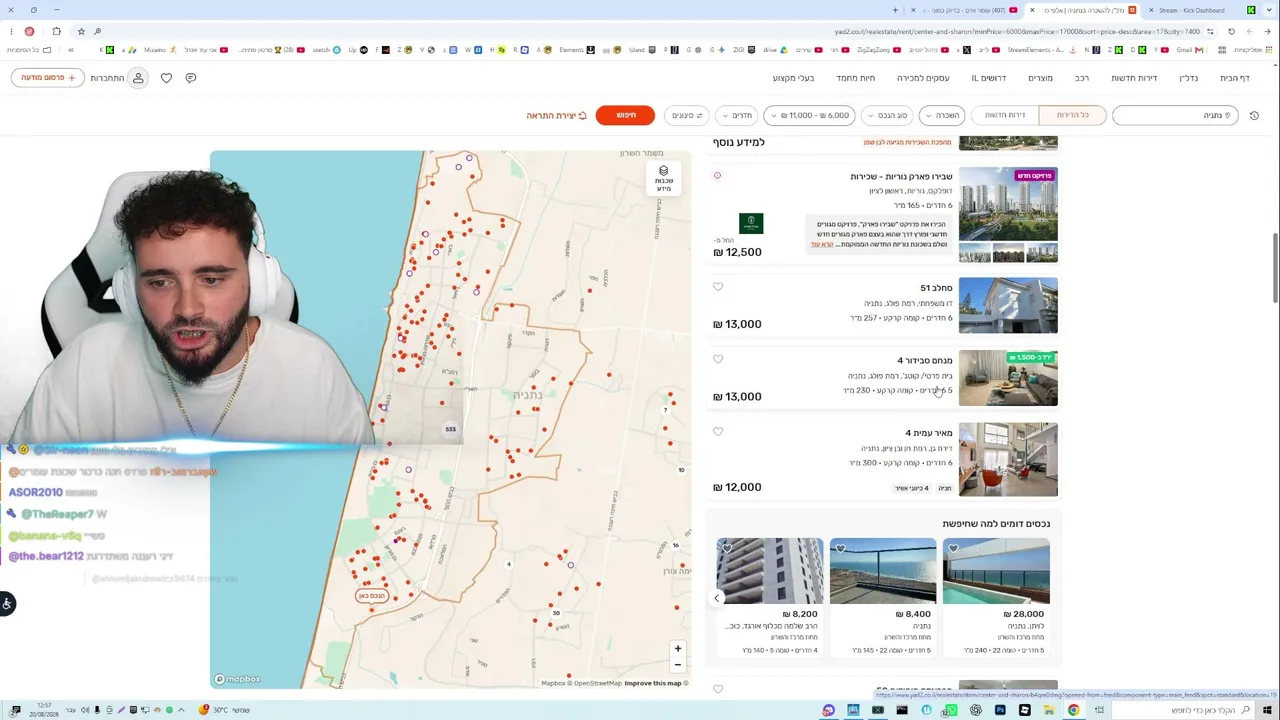Expand the rooms (חדרים) filter dropdown
Screen dimensions: 1280x720
(x=735, y=116)
